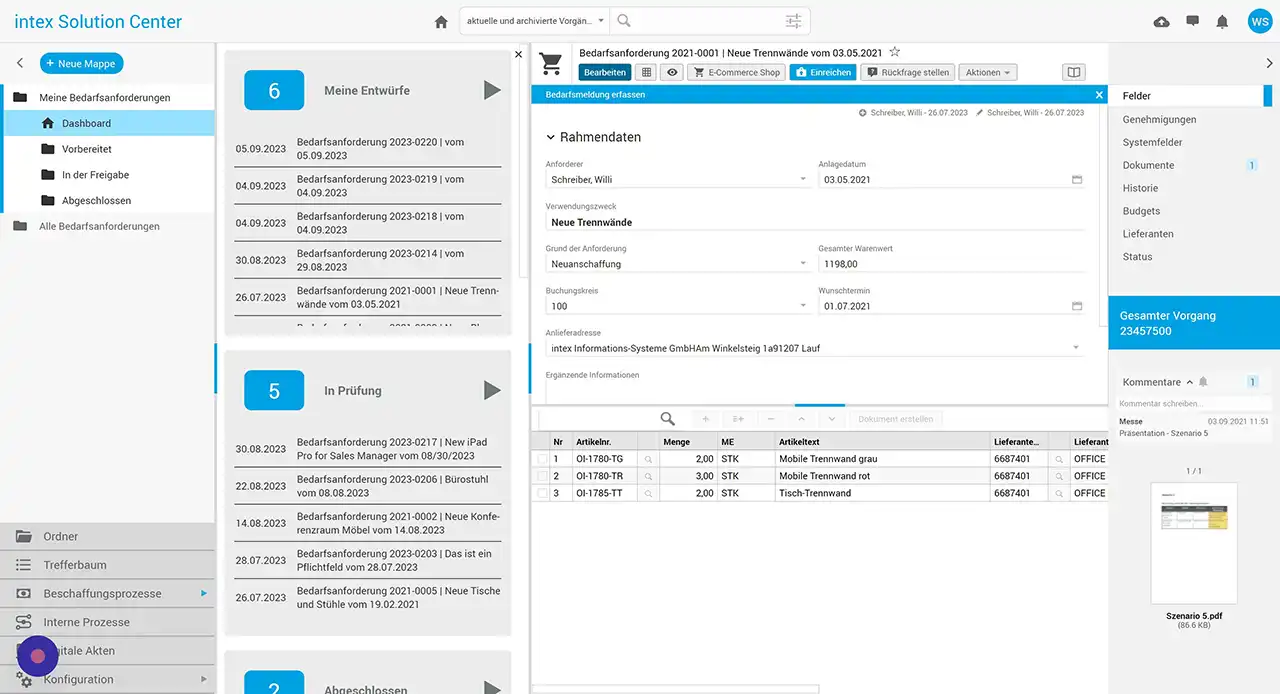This screenshot has height=694, width=1280.
Task: Expand Grund der Anforderung dropdown
Action: pos(803,264)
